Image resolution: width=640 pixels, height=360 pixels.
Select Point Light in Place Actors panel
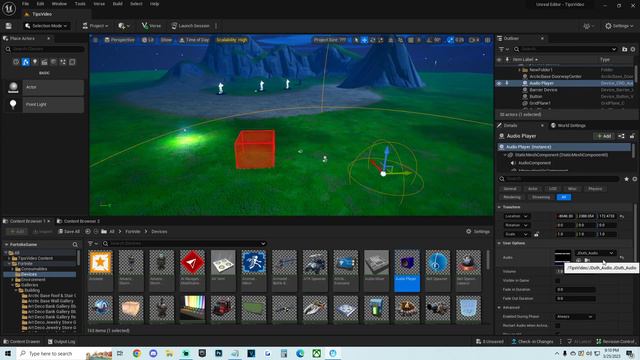pyautogui.click(x=45, y=104)
